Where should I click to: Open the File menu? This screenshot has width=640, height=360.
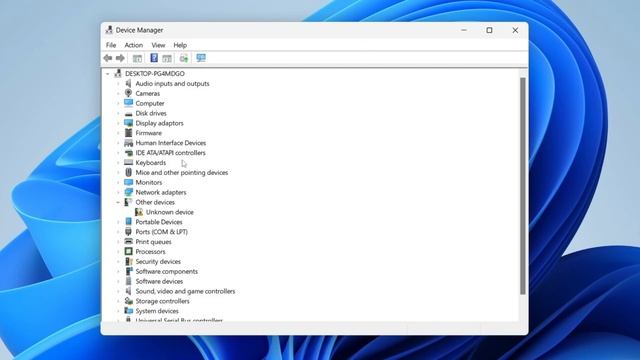(111, 45)
